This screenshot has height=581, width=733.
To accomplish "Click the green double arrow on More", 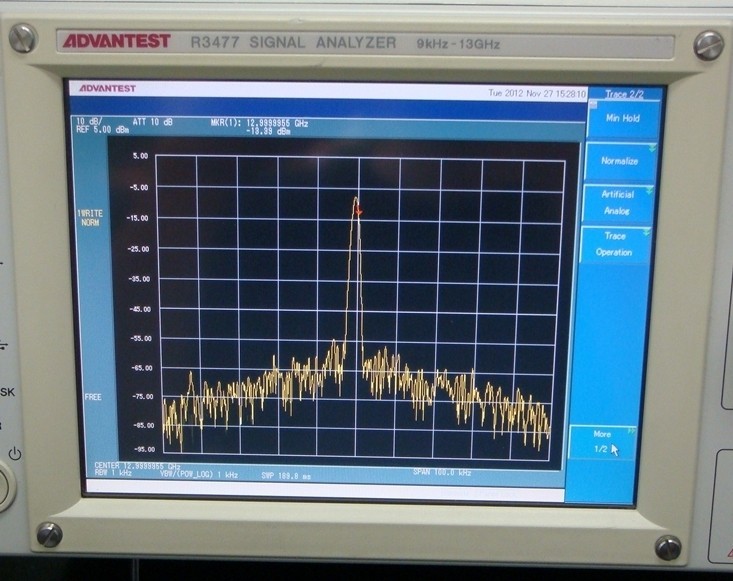I will [631, 430].
